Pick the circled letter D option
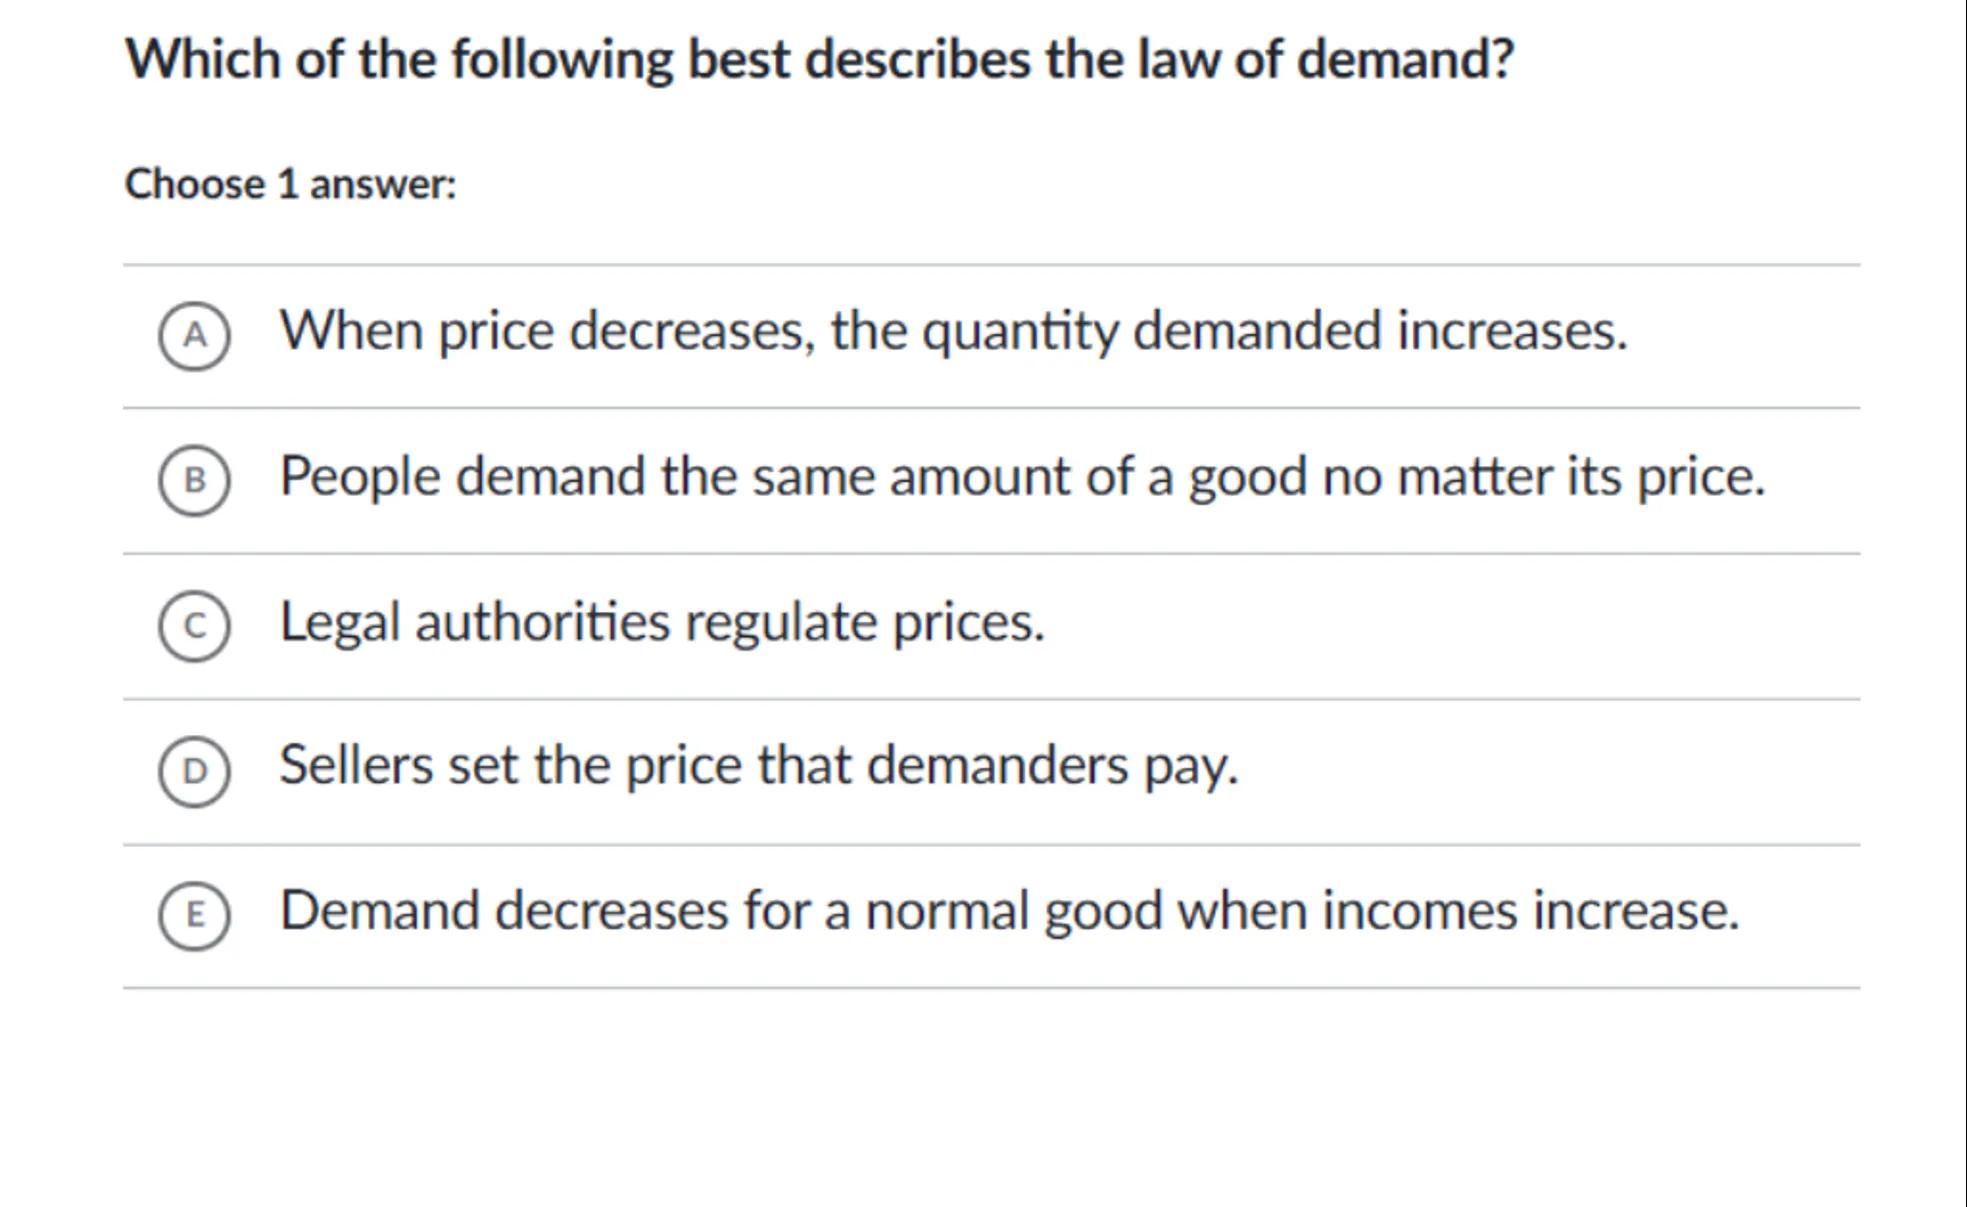Image resolution: width=1967 pixels, height=1207 pixels. point(194,771)
